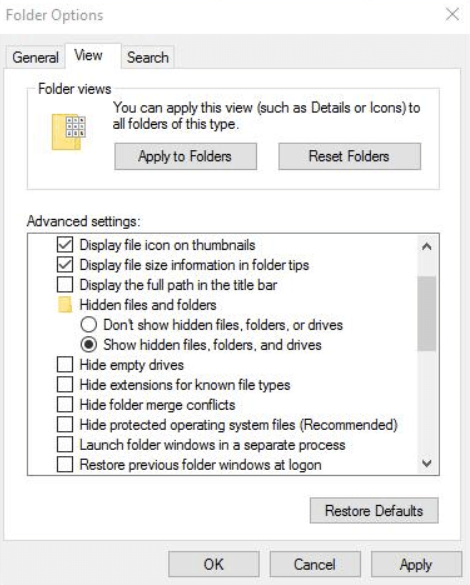Enable Hide extensions for known file types
The width and height of the screenshot is (470, 585).
point(65,385)
